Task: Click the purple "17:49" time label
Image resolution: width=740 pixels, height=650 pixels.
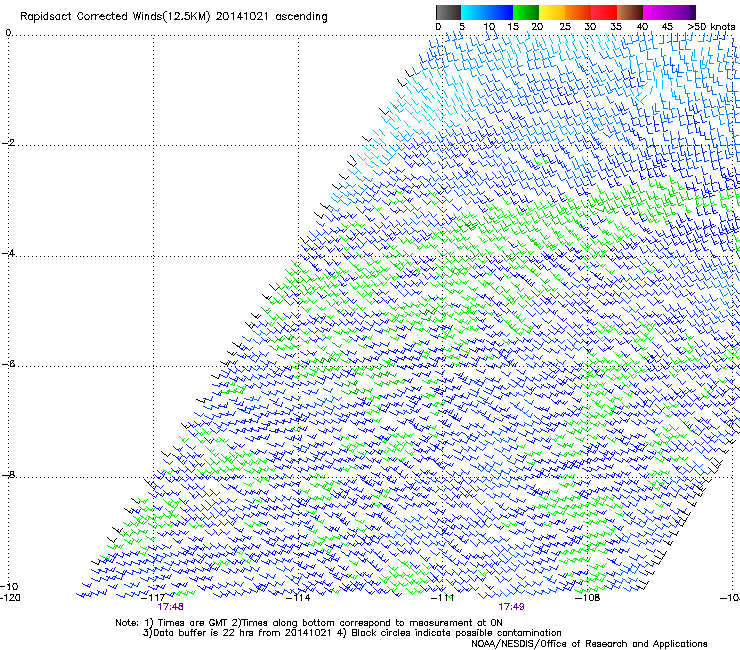Action: (x=512, y=607)
